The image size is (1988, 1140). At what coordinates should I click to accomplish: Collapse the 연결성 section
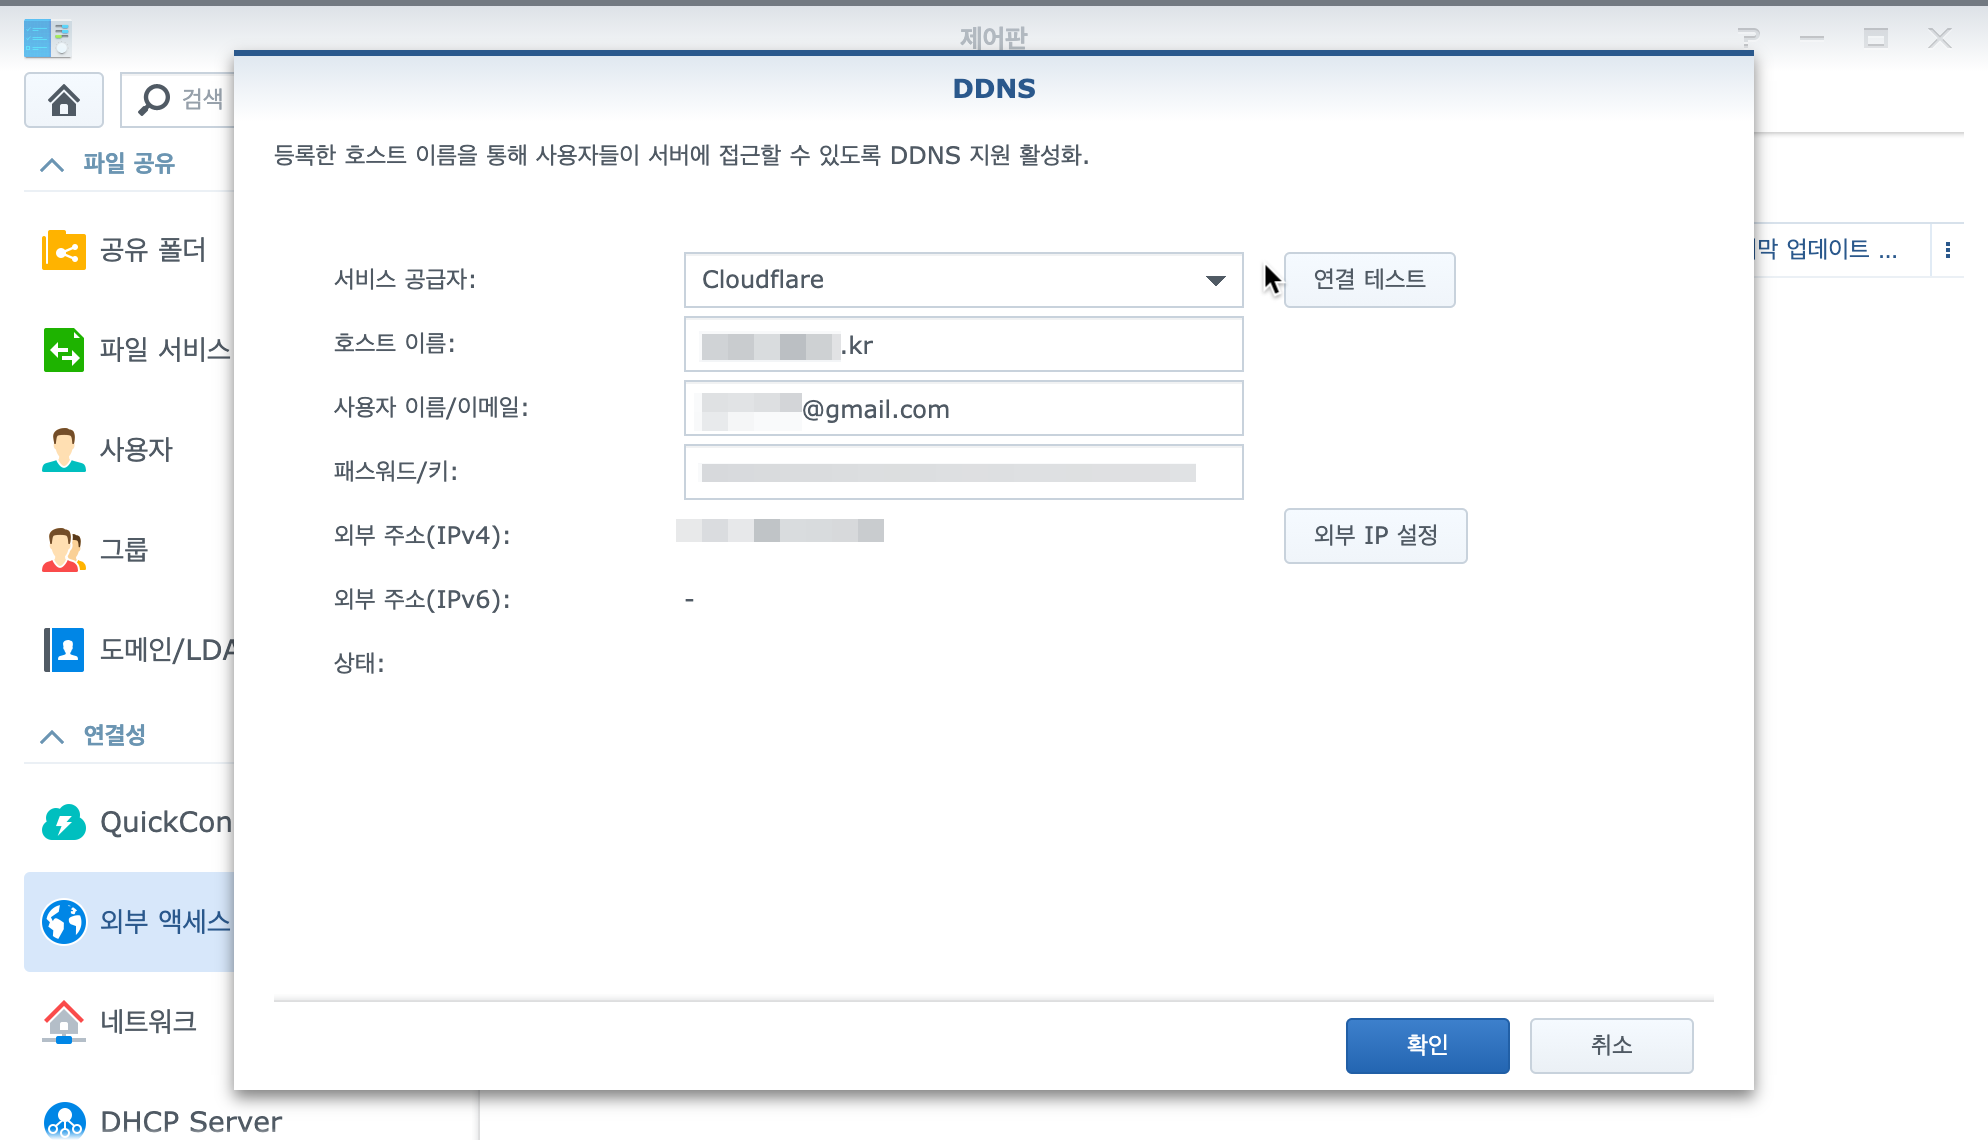tap(52, 736)
